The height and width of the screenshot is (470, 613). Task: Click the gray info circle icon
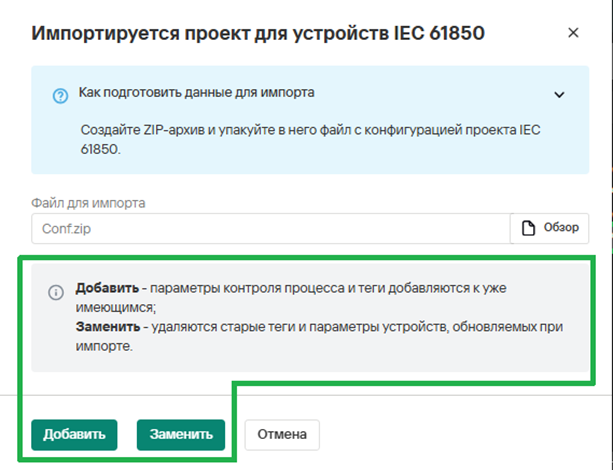[56, 292]
